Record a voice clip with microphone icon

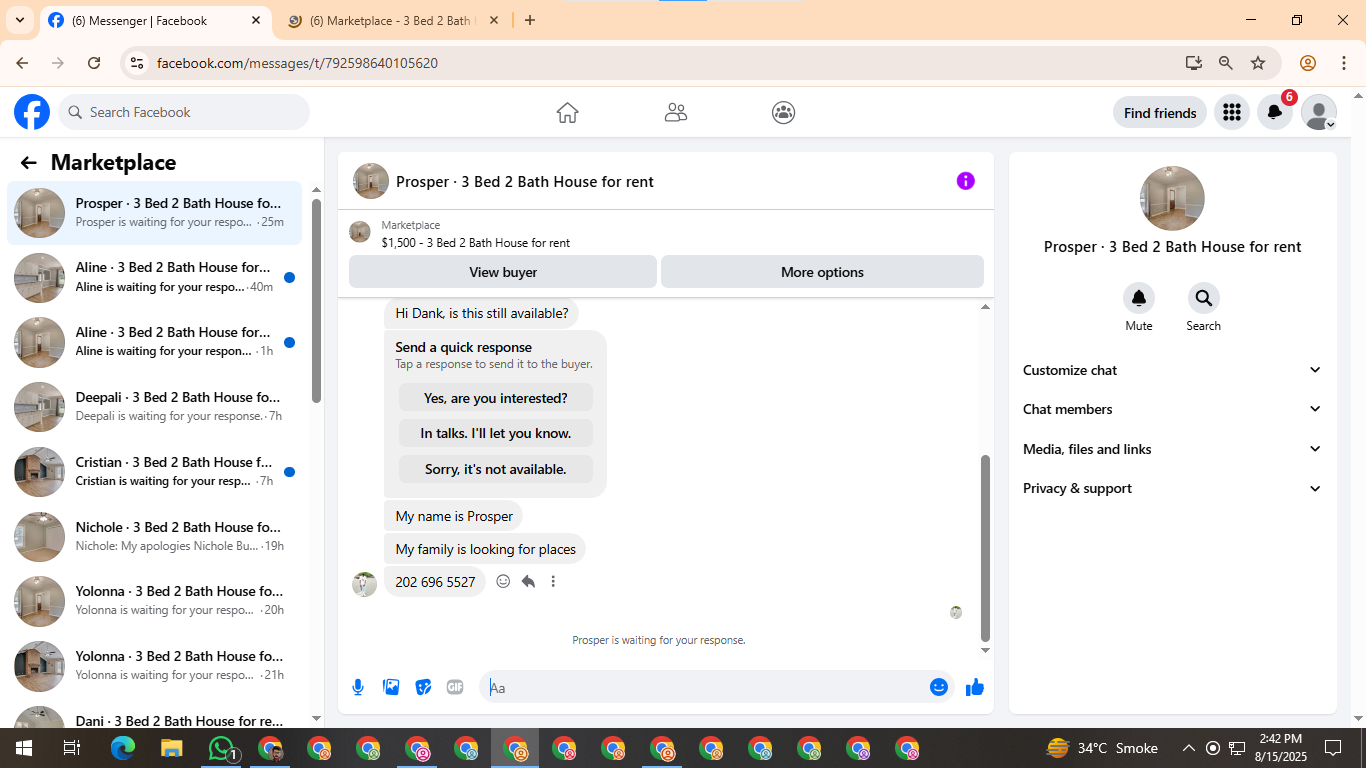click(358, 687)
